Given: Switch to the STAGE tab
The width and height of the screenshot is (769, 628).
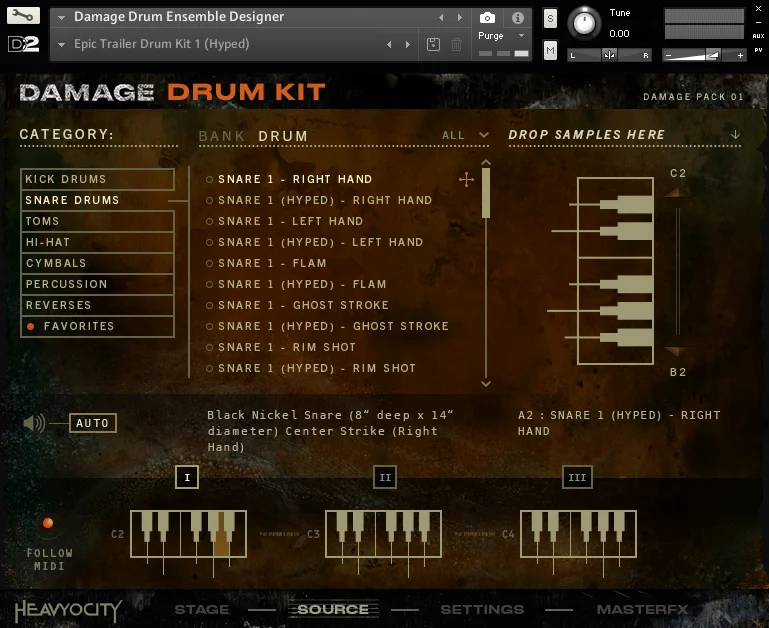Looking at the screenshot, I should point(202,609).
